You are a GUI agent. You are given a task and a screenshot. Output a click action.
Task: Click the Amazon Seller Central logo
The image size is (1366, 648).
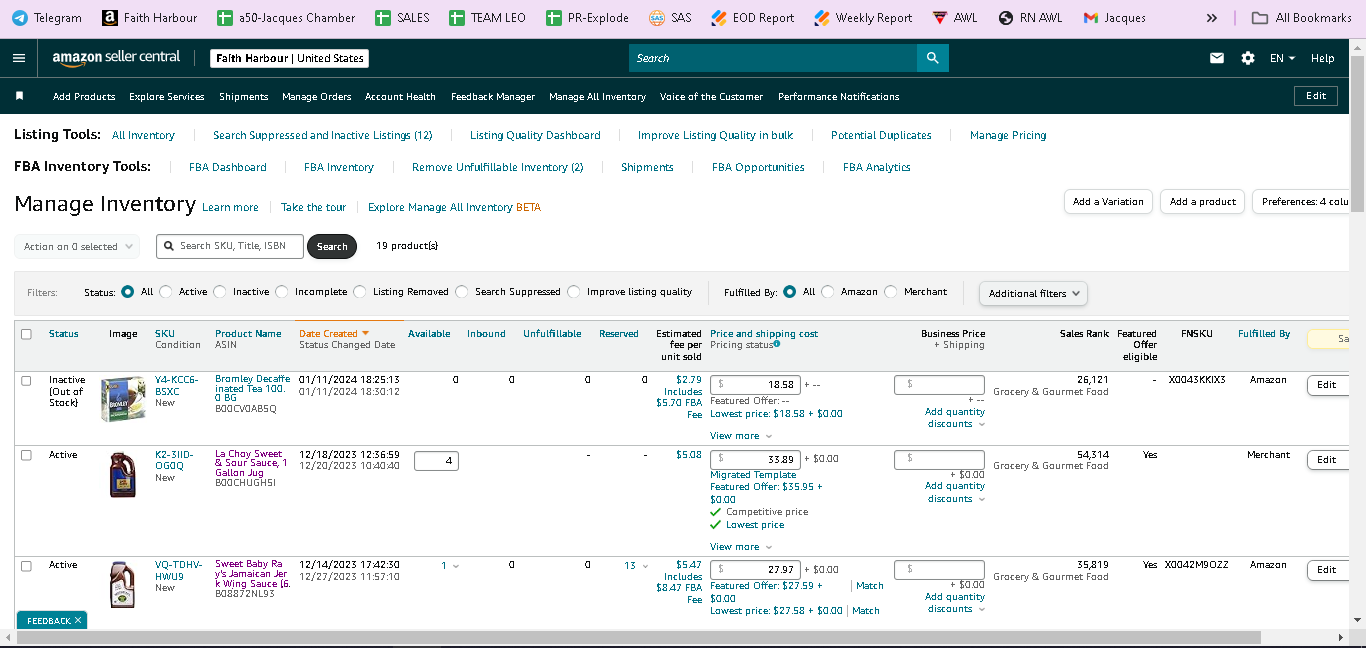click(x=116, y=58)
